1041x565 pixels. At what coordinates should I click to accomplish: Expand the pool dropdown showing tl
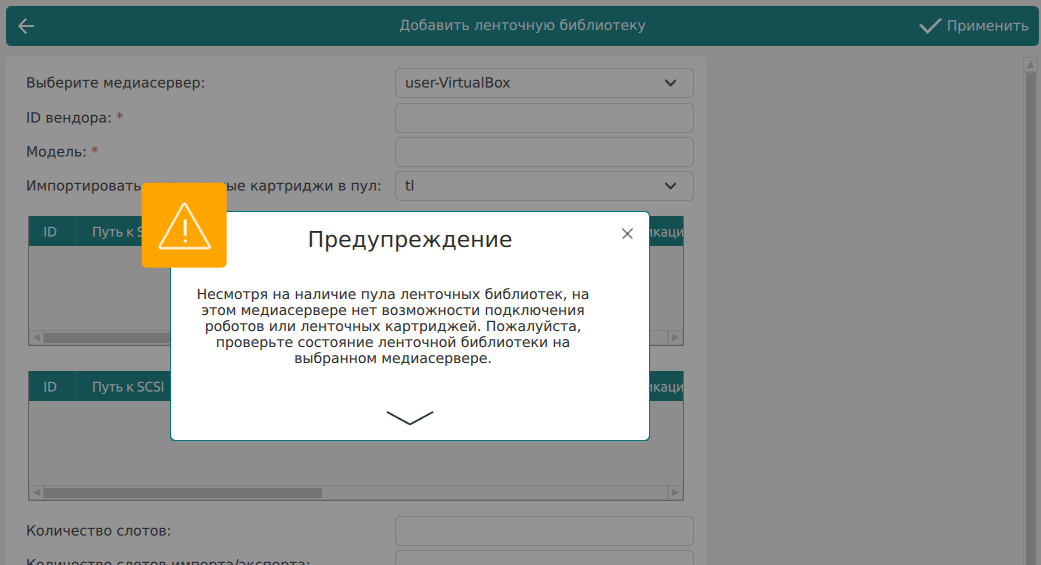point(544,185)
